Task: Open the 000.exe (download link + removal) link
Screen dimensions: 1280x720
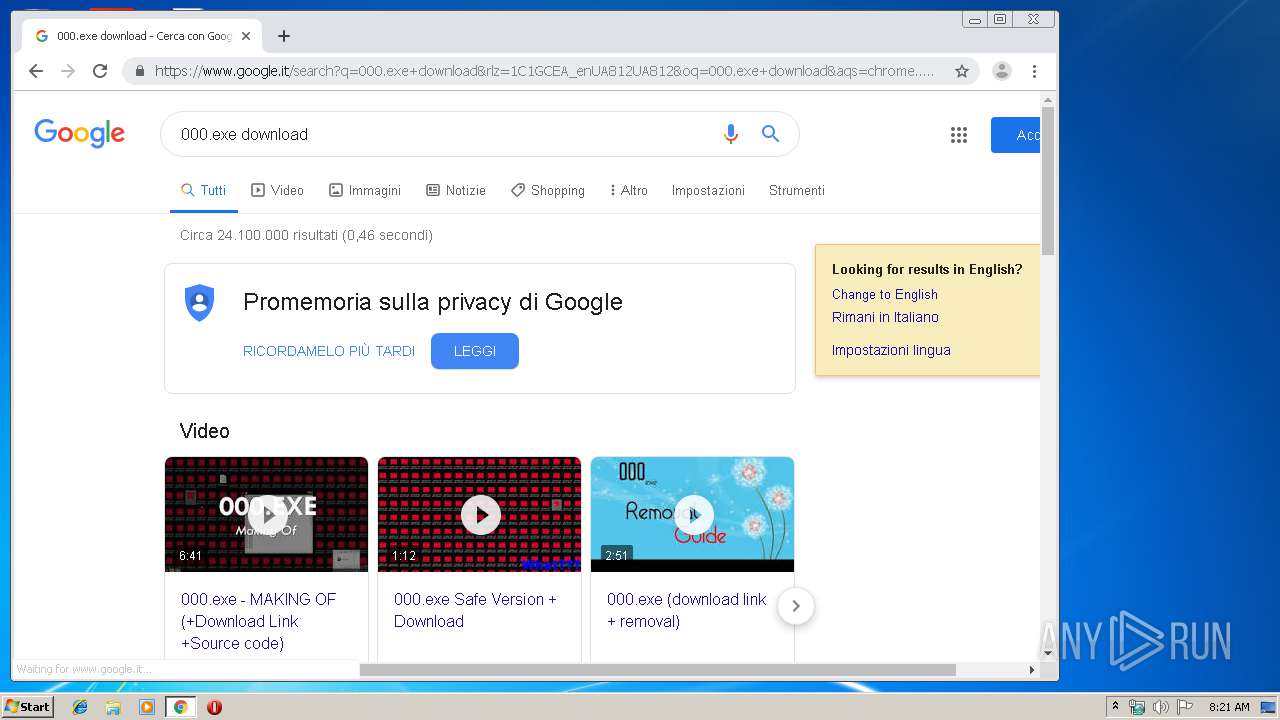Action: pyautogui.click(x=687, y=610)
